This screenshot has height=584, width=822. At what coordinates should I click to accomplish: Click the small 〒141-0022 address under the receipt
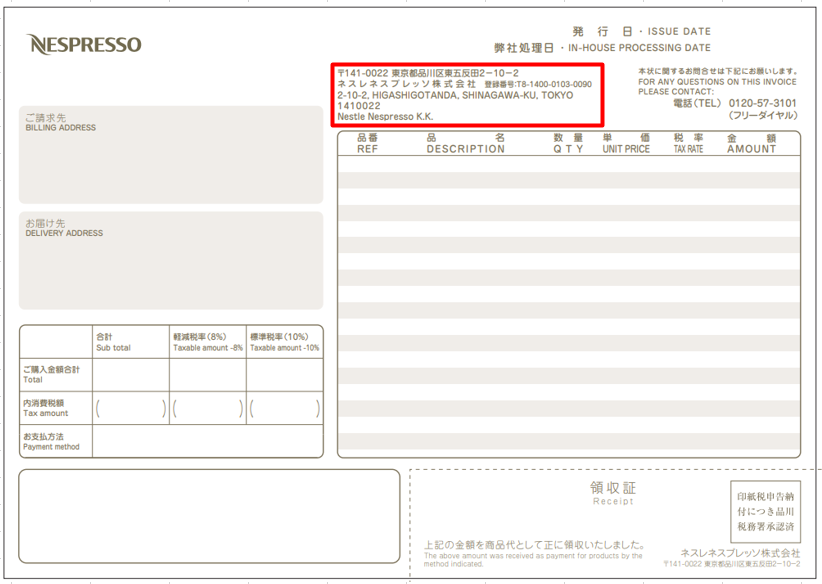(732, 564)
